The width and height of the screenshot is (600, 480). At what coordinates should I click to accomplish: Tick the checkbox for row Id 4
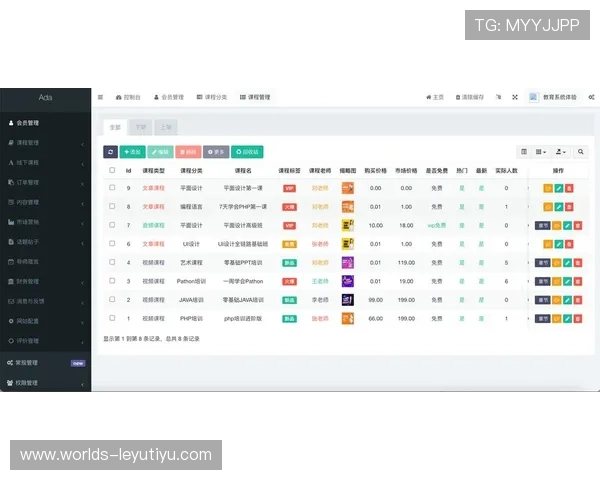(112, 262)
